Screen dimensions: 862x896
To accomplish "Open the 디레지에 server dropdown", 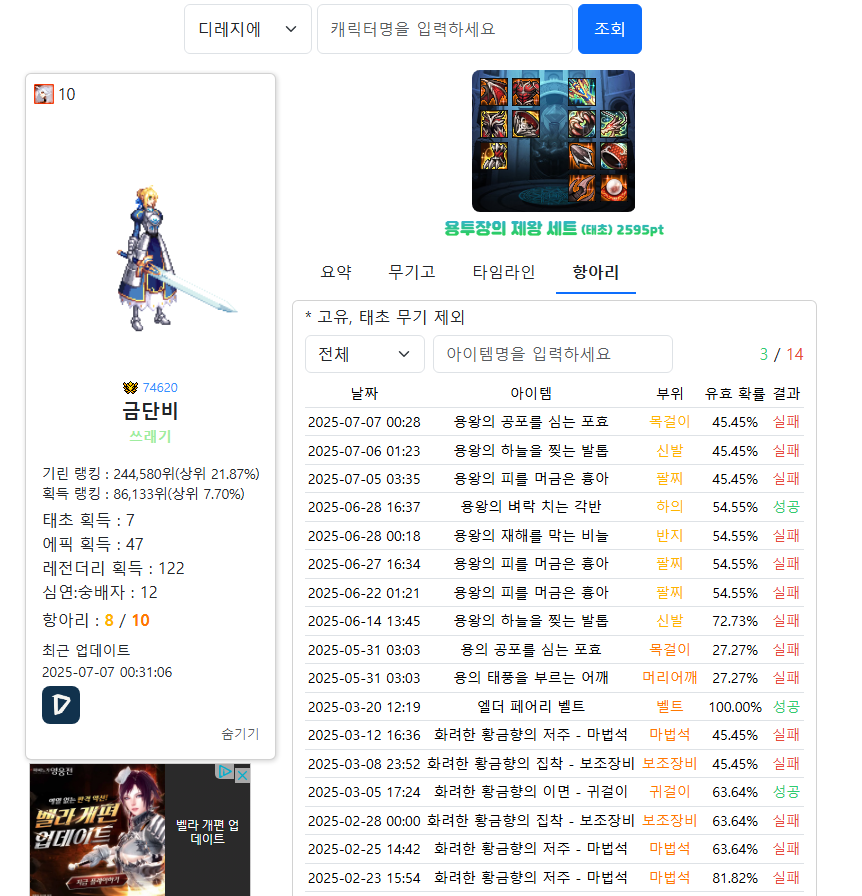I will 247,29.
